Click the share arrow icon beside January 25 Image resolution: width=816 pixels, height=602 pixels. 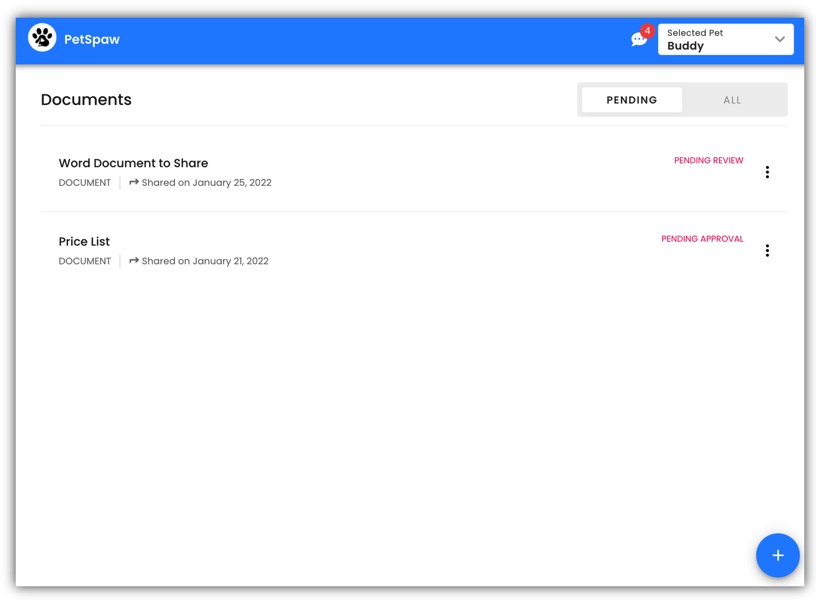tap(134, 182)
